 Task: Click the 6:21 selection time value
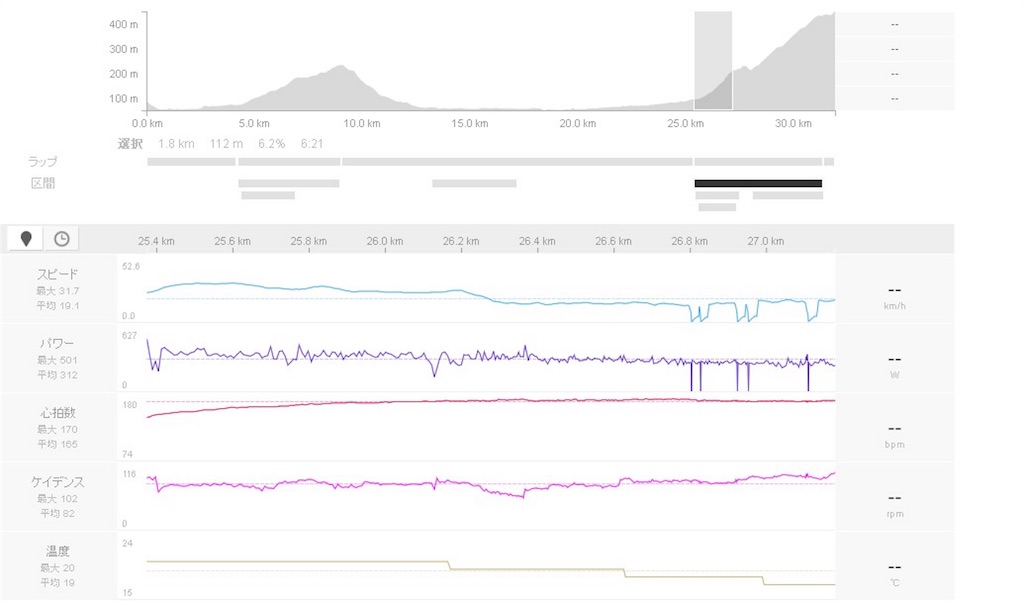point(312,144)
